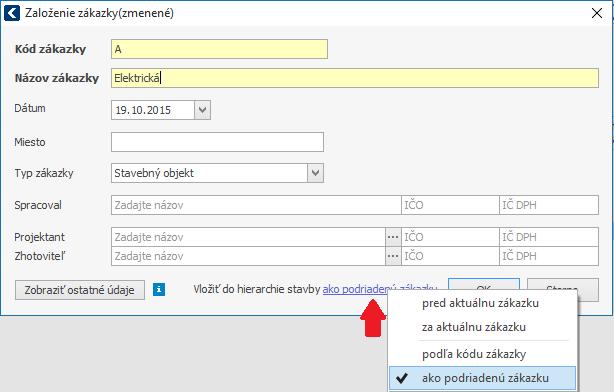Screen dimensions: 614x392
Task: Select checked 'ako podriadenú zákazku' entry
Action: point(482,378)
